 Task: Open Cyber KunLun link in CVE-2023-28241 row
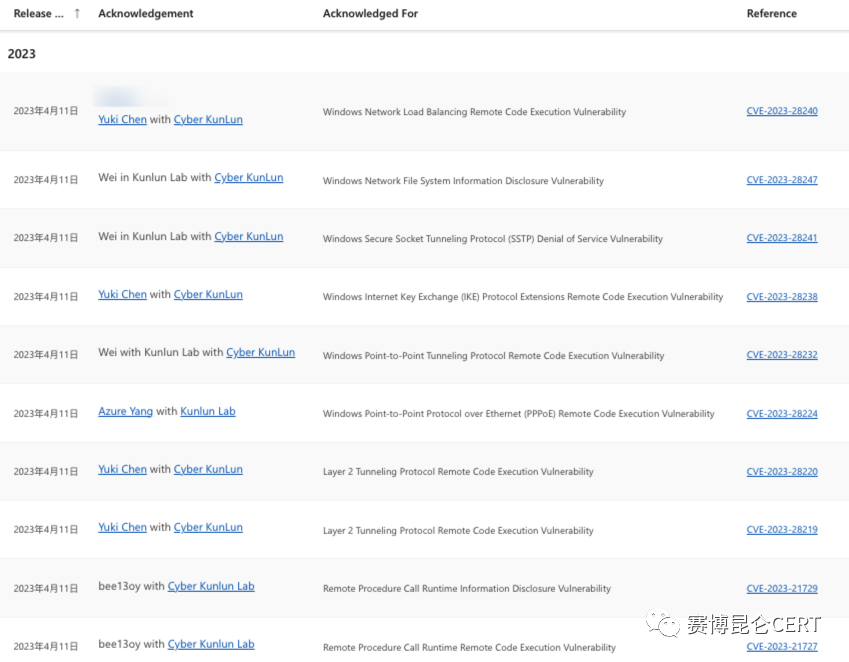coord(249,237)
